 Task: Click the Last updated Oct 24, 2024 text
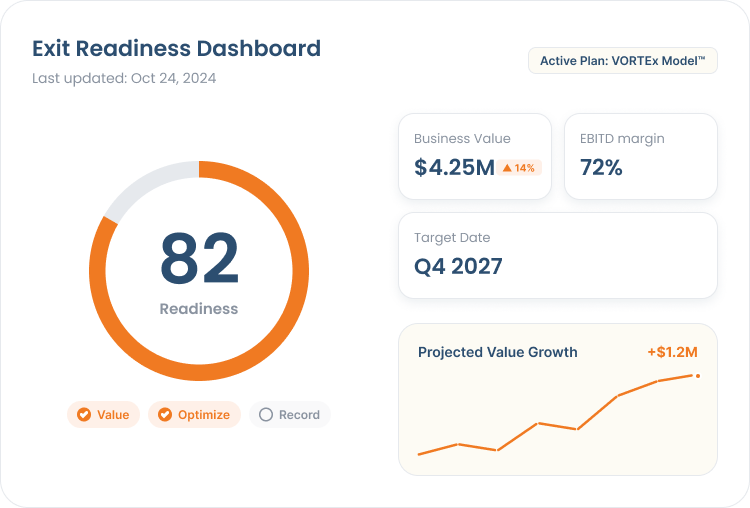tap(124, 78)
